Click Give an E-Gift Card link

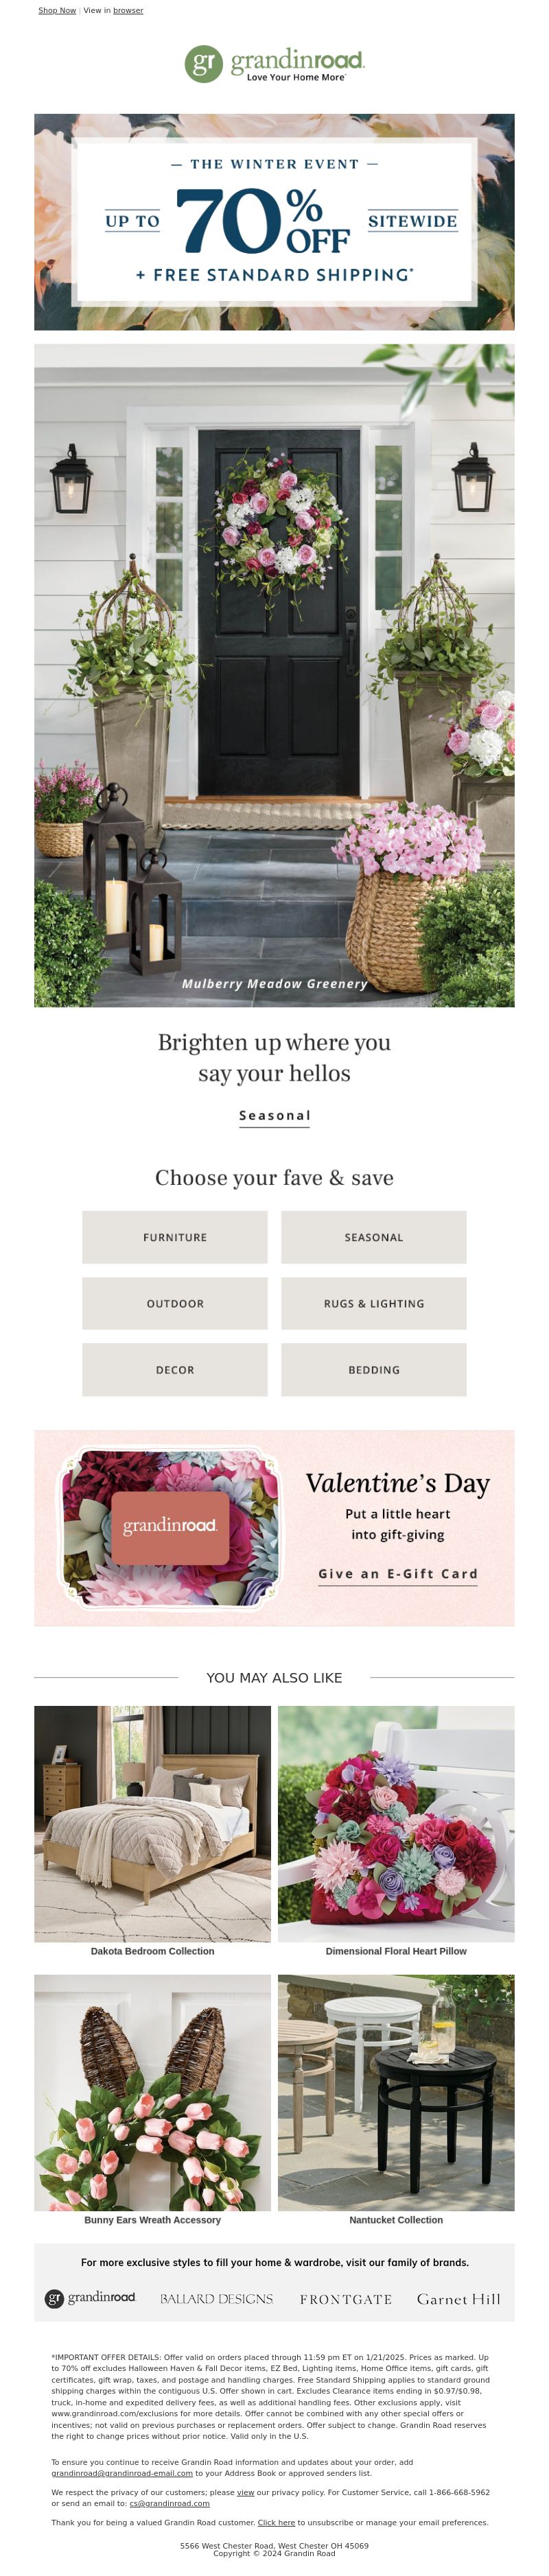398,1573
